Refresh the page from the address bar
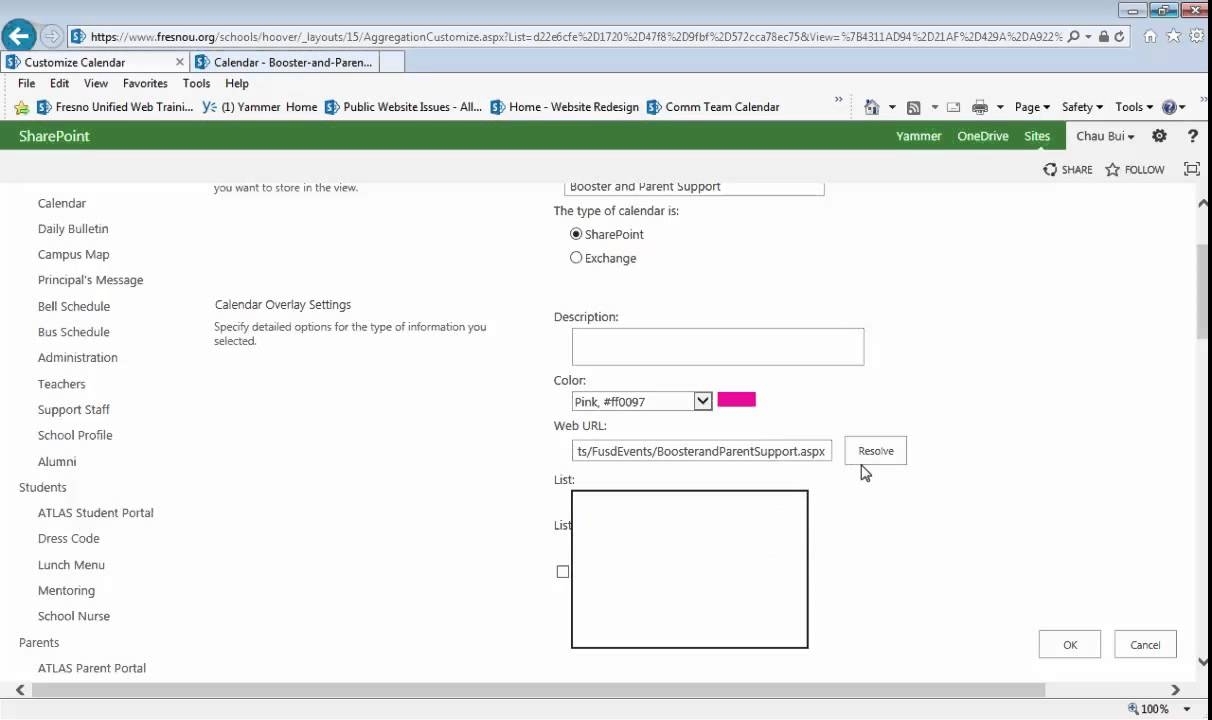 (x=1119, y=36)
